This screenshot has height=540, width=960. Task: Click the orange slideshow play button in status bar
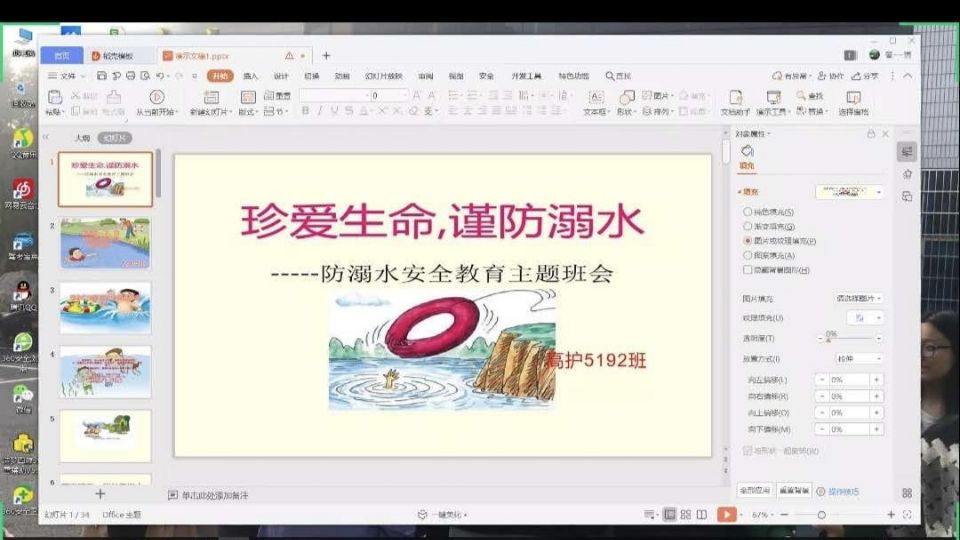point(727,514)
